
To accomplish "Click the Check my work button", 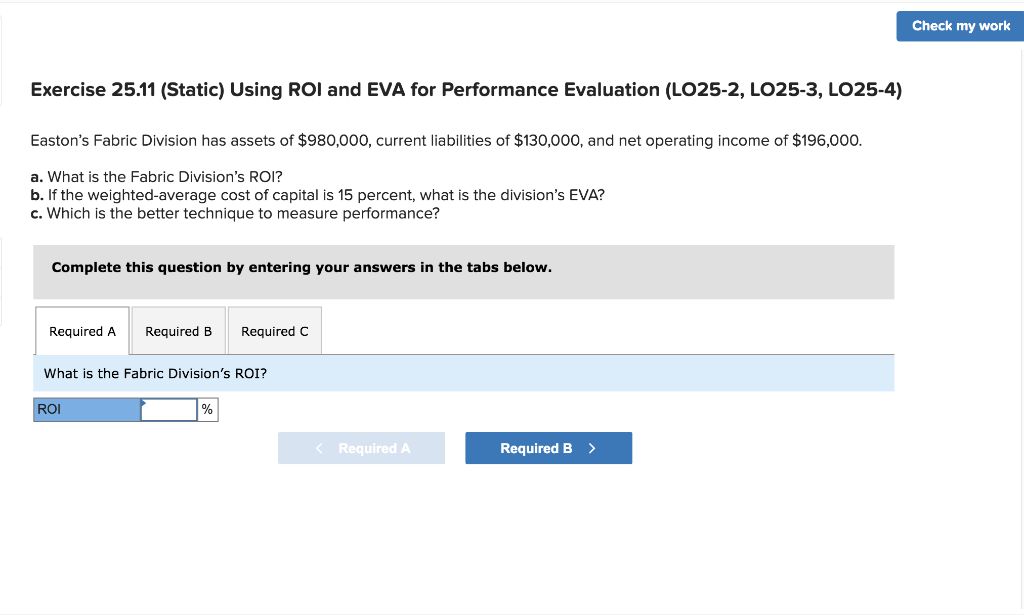I will (x=958, y=26).
